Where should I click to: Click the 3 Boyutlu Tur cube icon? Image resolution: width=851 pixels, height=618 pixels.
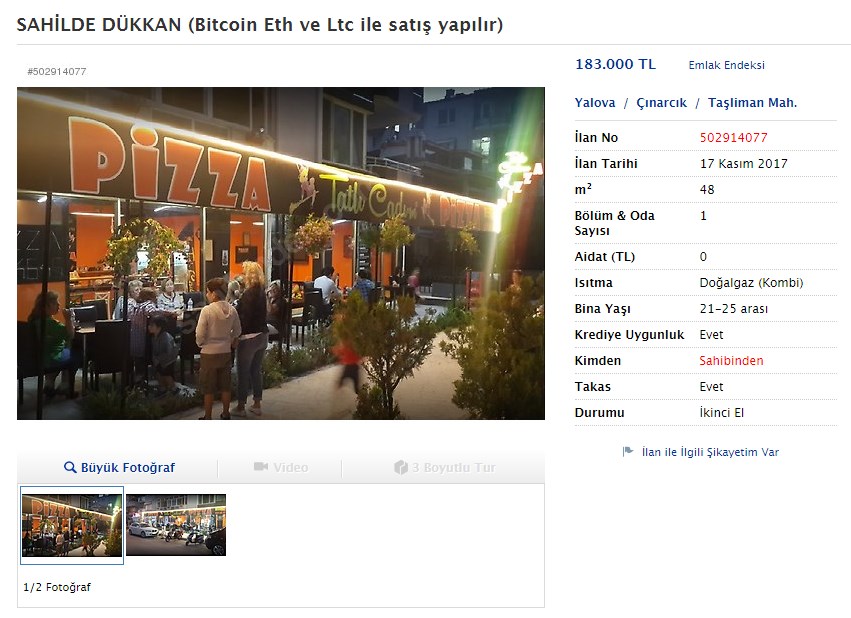tap(401, 467)
